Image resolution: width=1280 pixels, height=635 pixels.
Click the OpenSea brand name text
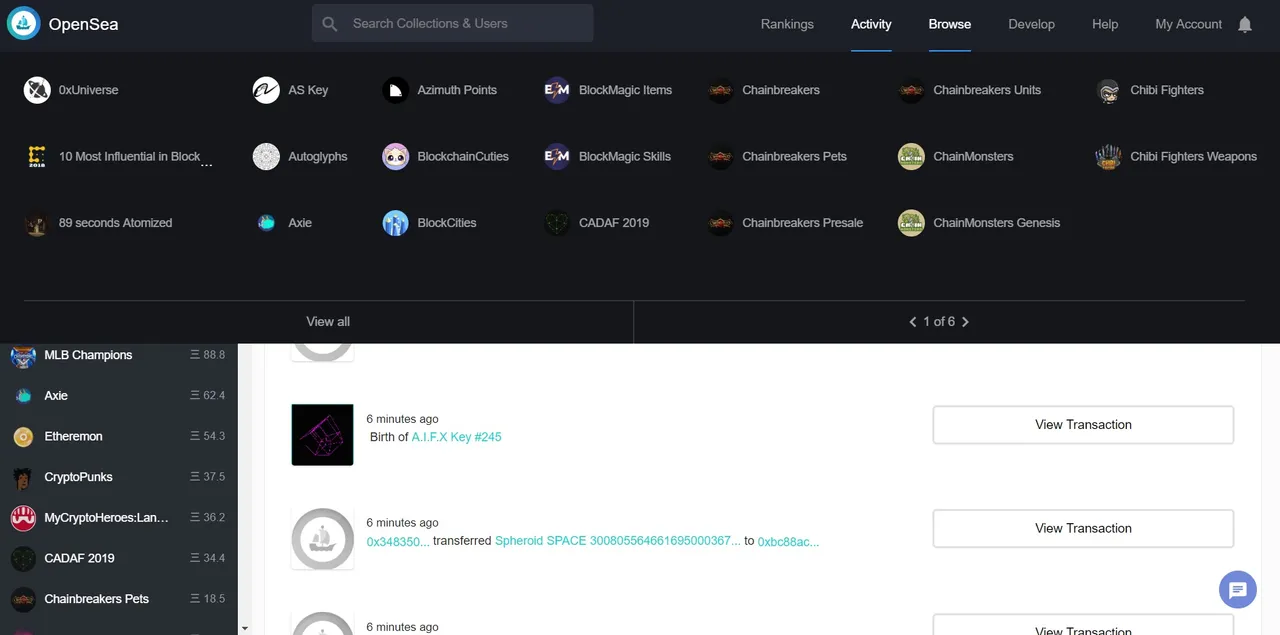click(x=83, y=24)
